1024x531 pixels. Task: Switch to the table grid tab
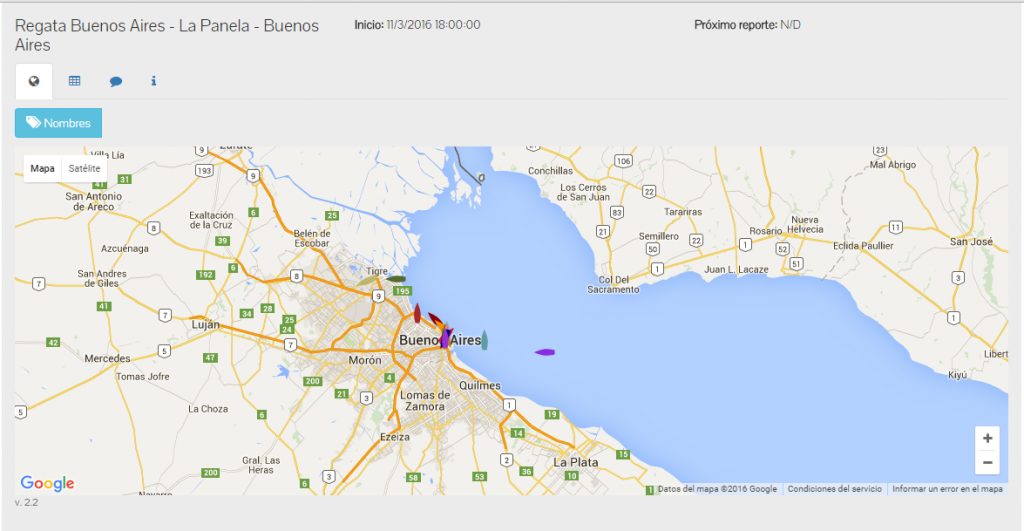(x=74, y=81)
